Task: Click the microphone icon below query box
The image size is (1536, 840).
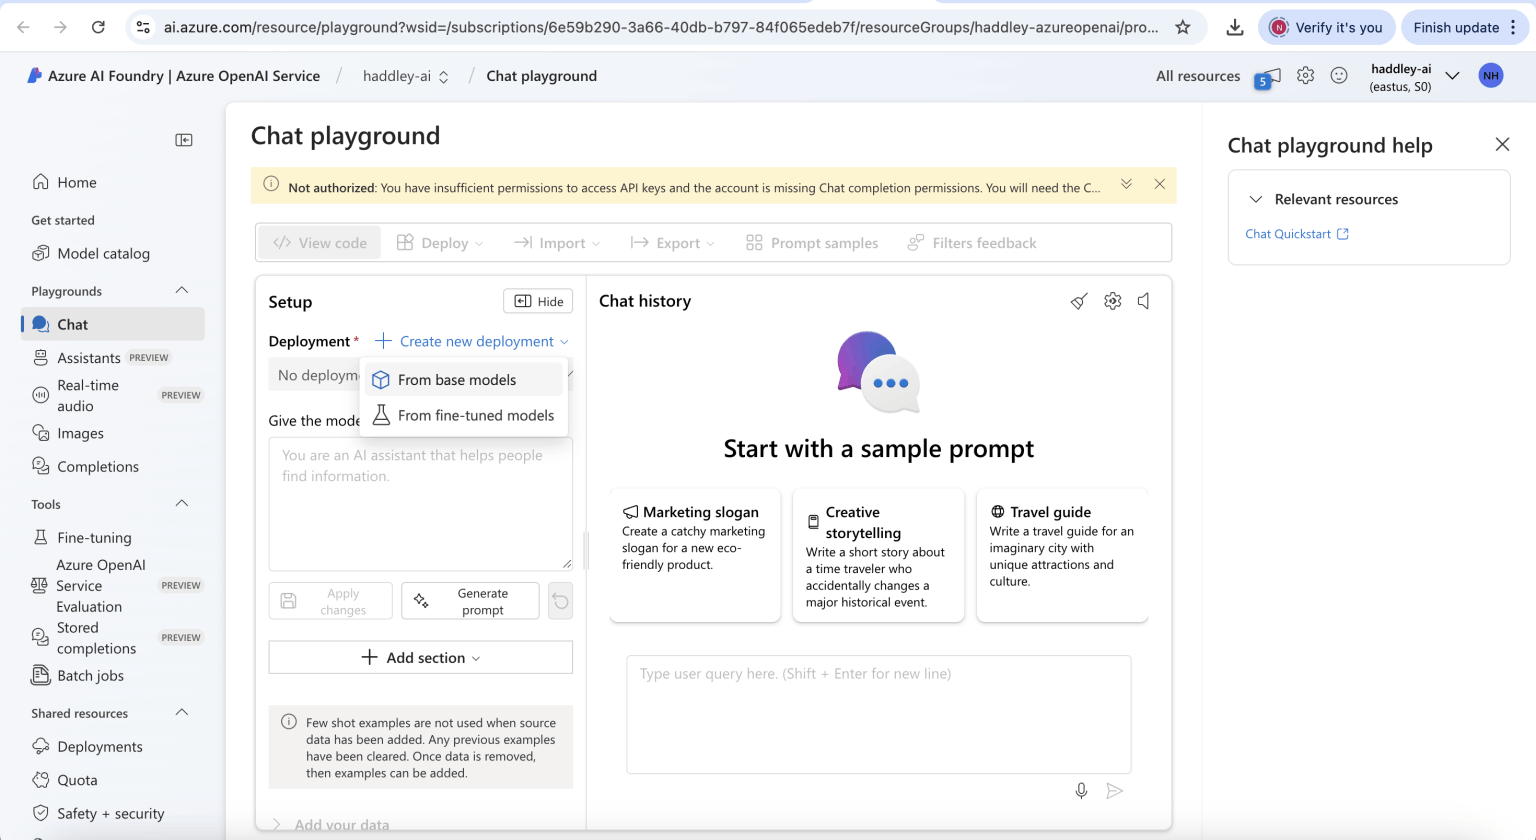Action: [x=1081, y=791]
